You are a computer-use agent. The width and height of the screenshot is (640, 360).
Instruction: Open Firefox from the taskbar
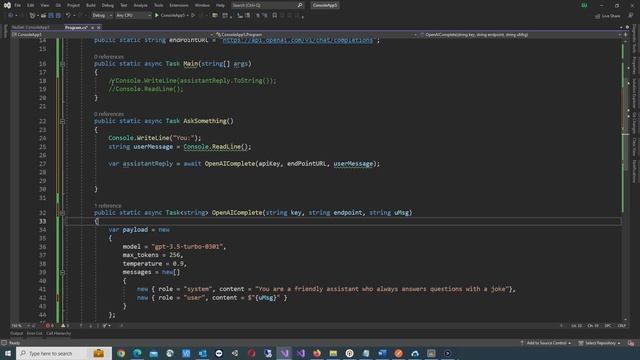coord(317,353)
